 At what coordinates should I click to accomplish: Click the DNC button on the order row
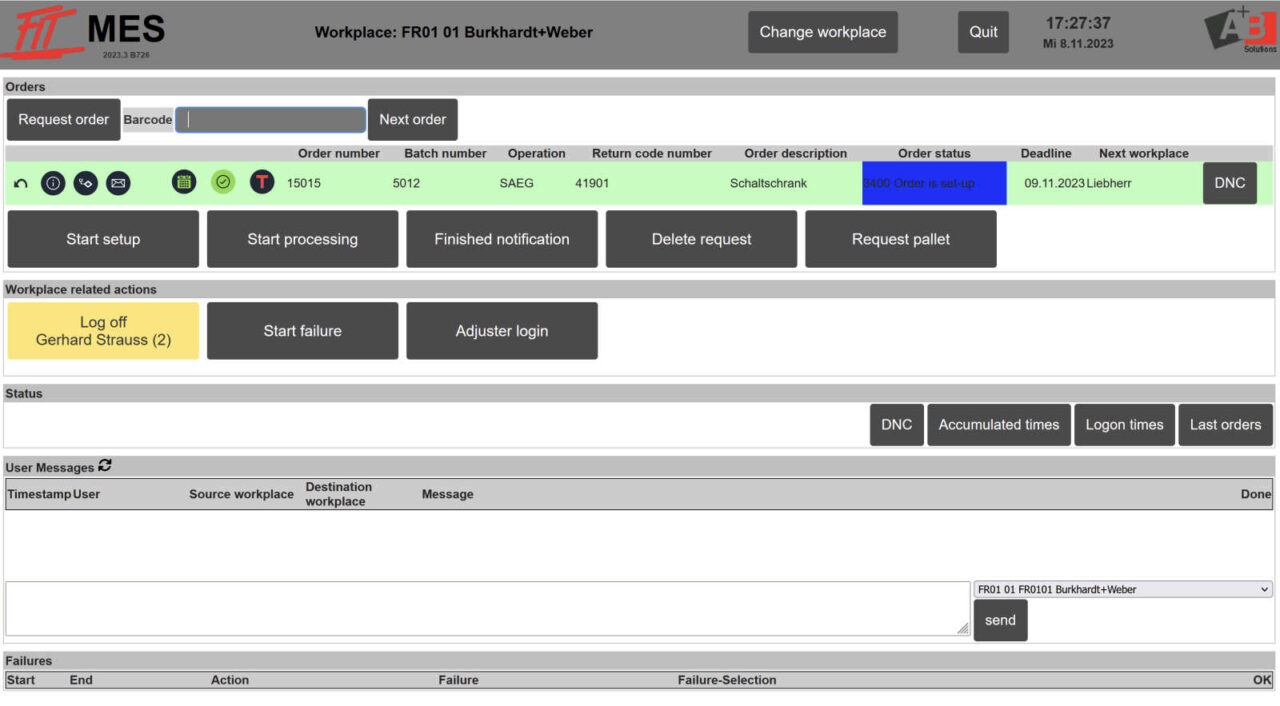1229,183
